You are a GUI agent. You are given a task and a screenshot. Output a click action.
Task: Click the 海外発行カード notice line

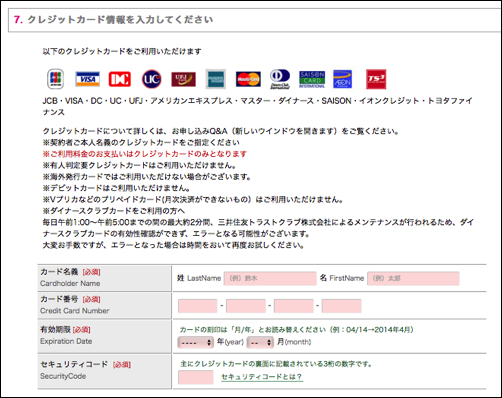point(147,177)
